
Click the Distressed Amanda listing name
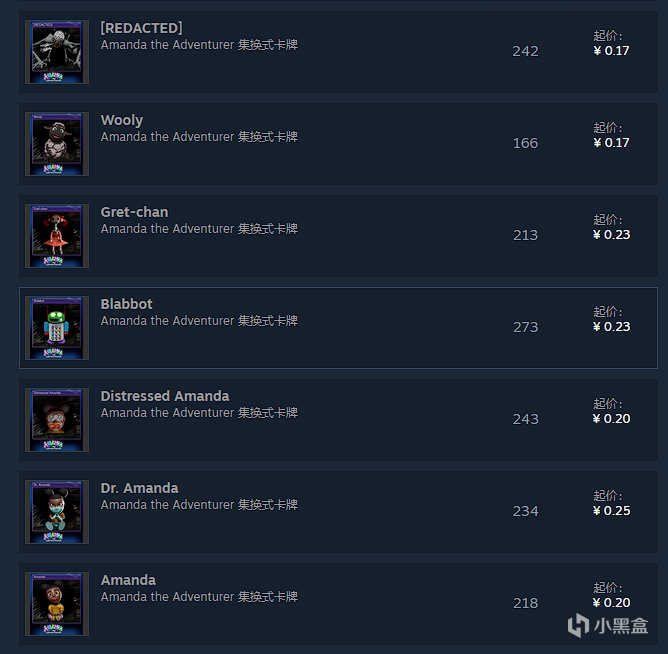pos(165,396)
